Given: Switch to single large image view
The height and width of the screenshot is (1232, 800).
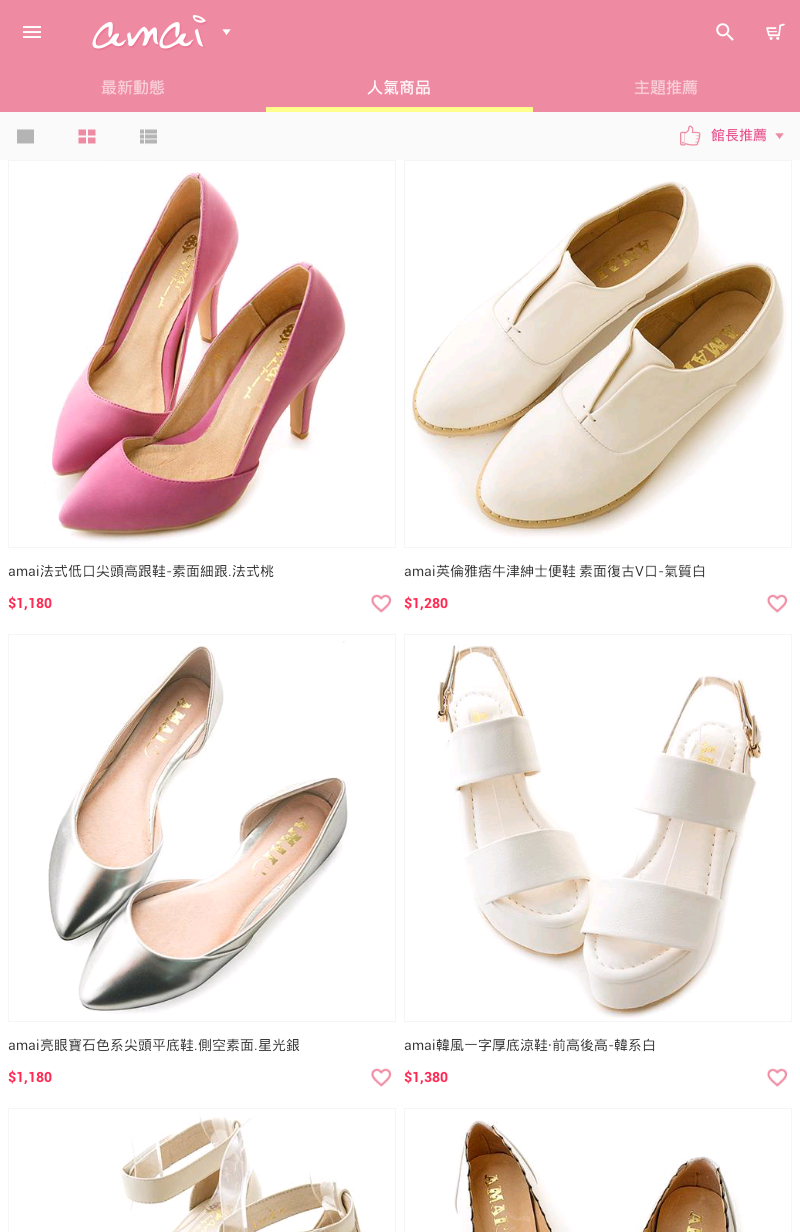Looking at the screenshot, I should coord(26,136).
